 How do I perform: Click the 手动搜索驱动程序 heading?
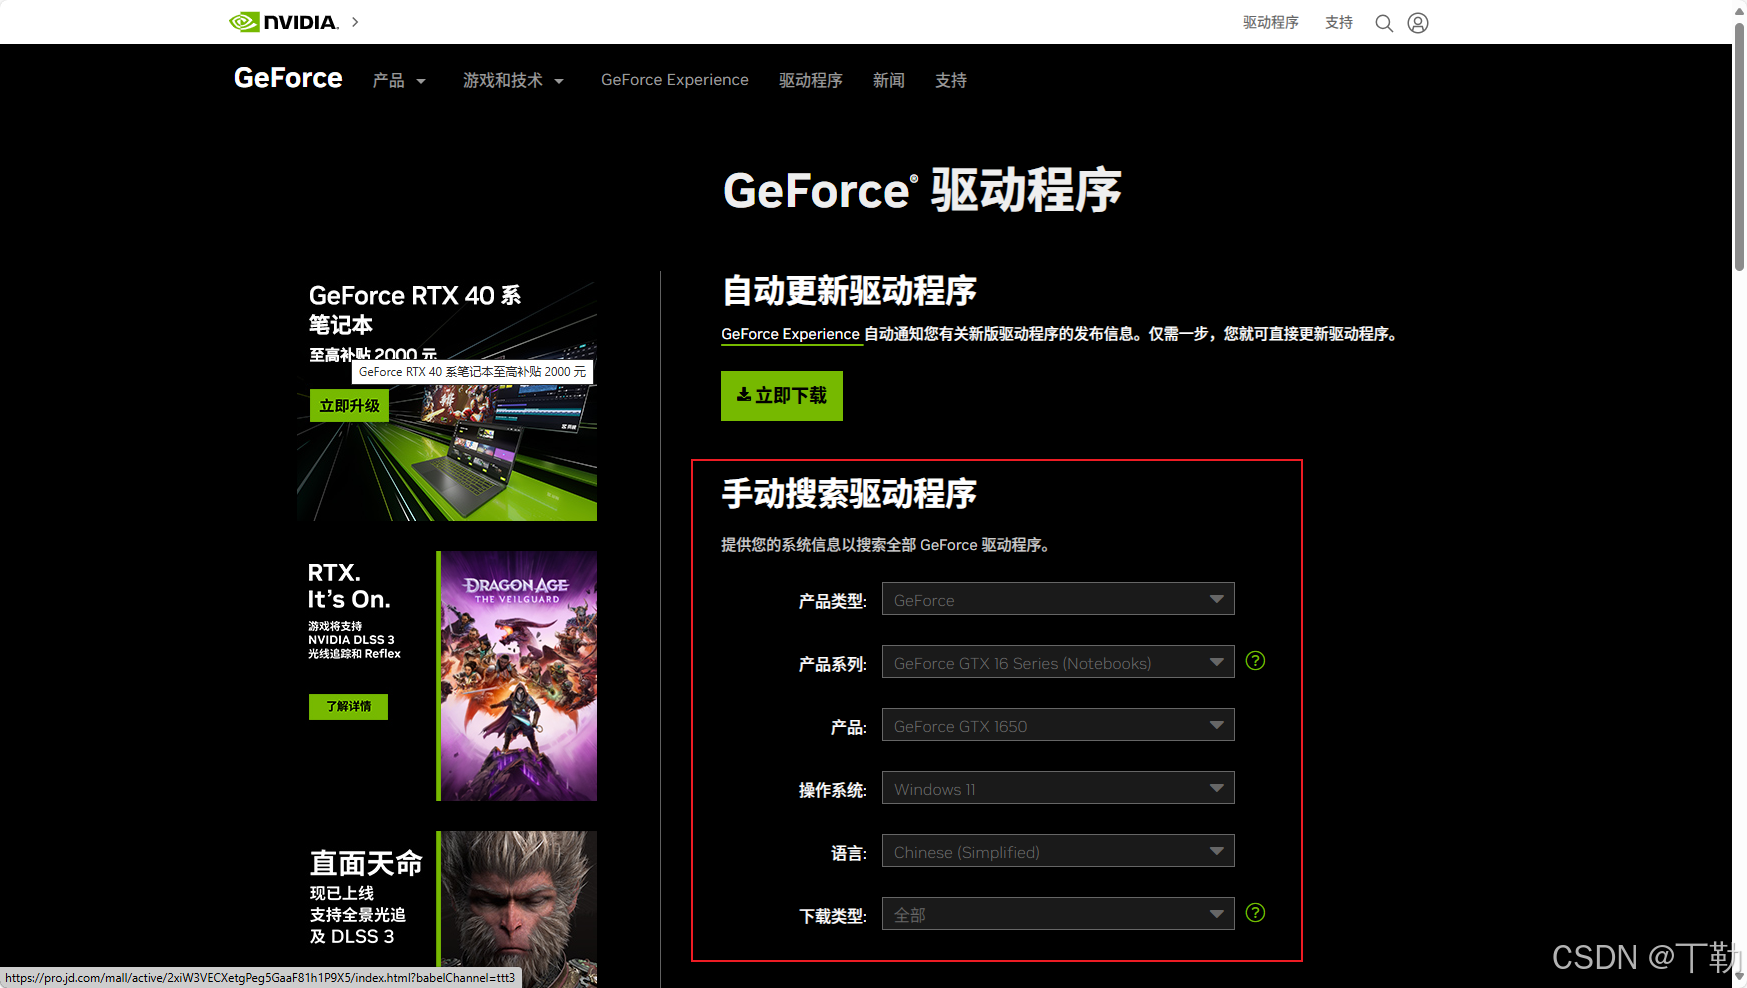pos(849,494)
